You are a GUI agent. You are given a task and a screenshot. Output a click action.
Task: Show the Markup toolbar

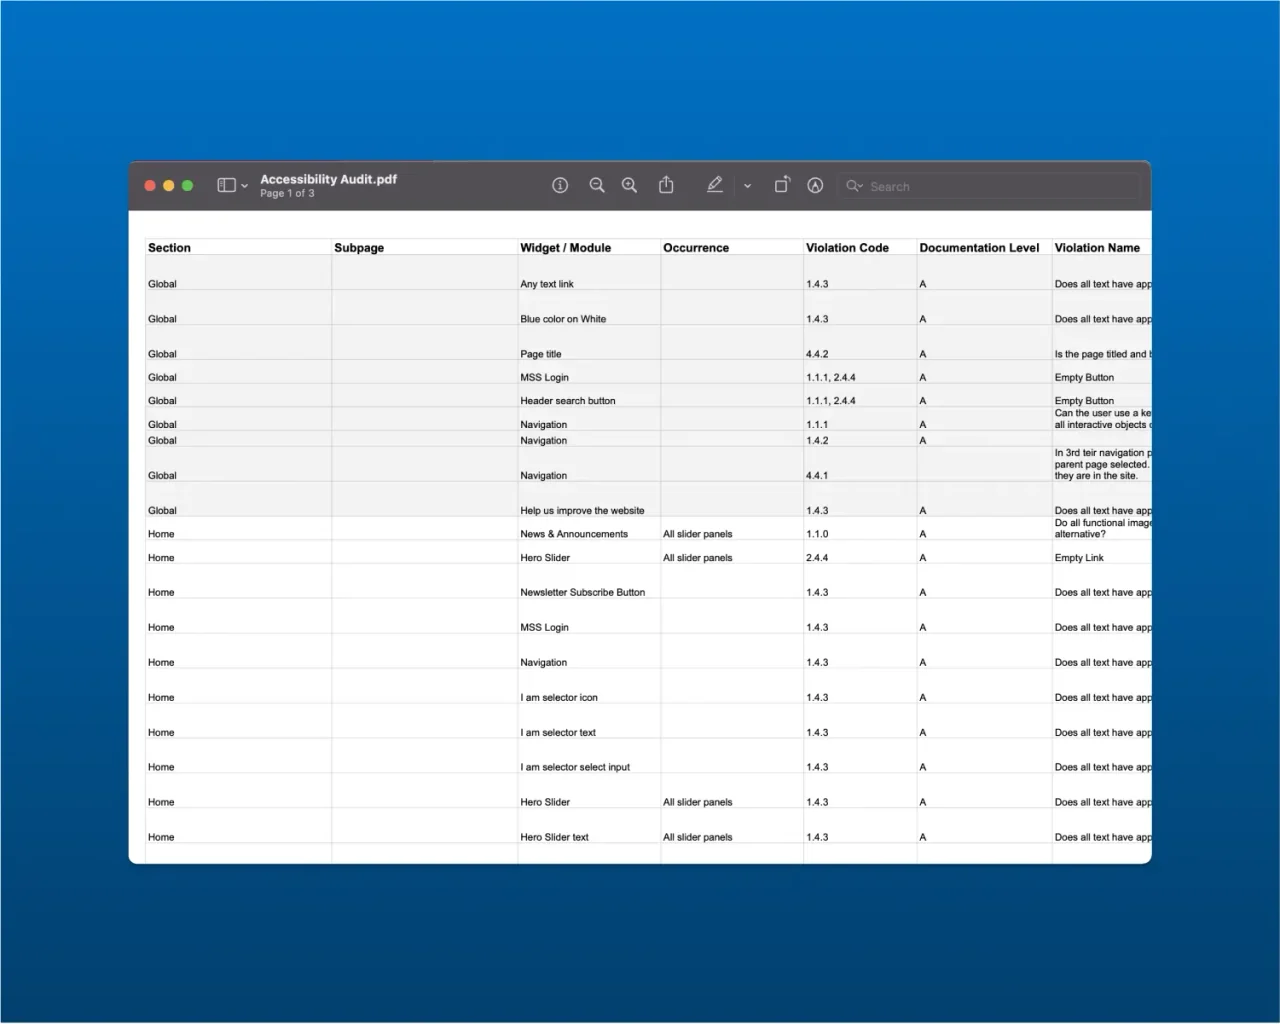[x=815, y=185]
